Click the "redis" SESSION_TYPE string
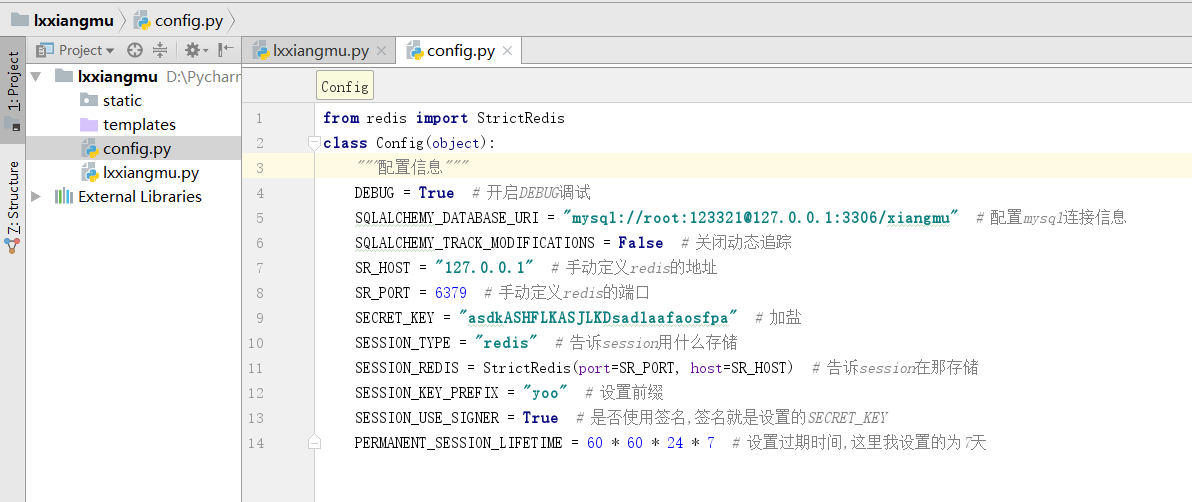The image size is (1192, 502). [506, 343]
